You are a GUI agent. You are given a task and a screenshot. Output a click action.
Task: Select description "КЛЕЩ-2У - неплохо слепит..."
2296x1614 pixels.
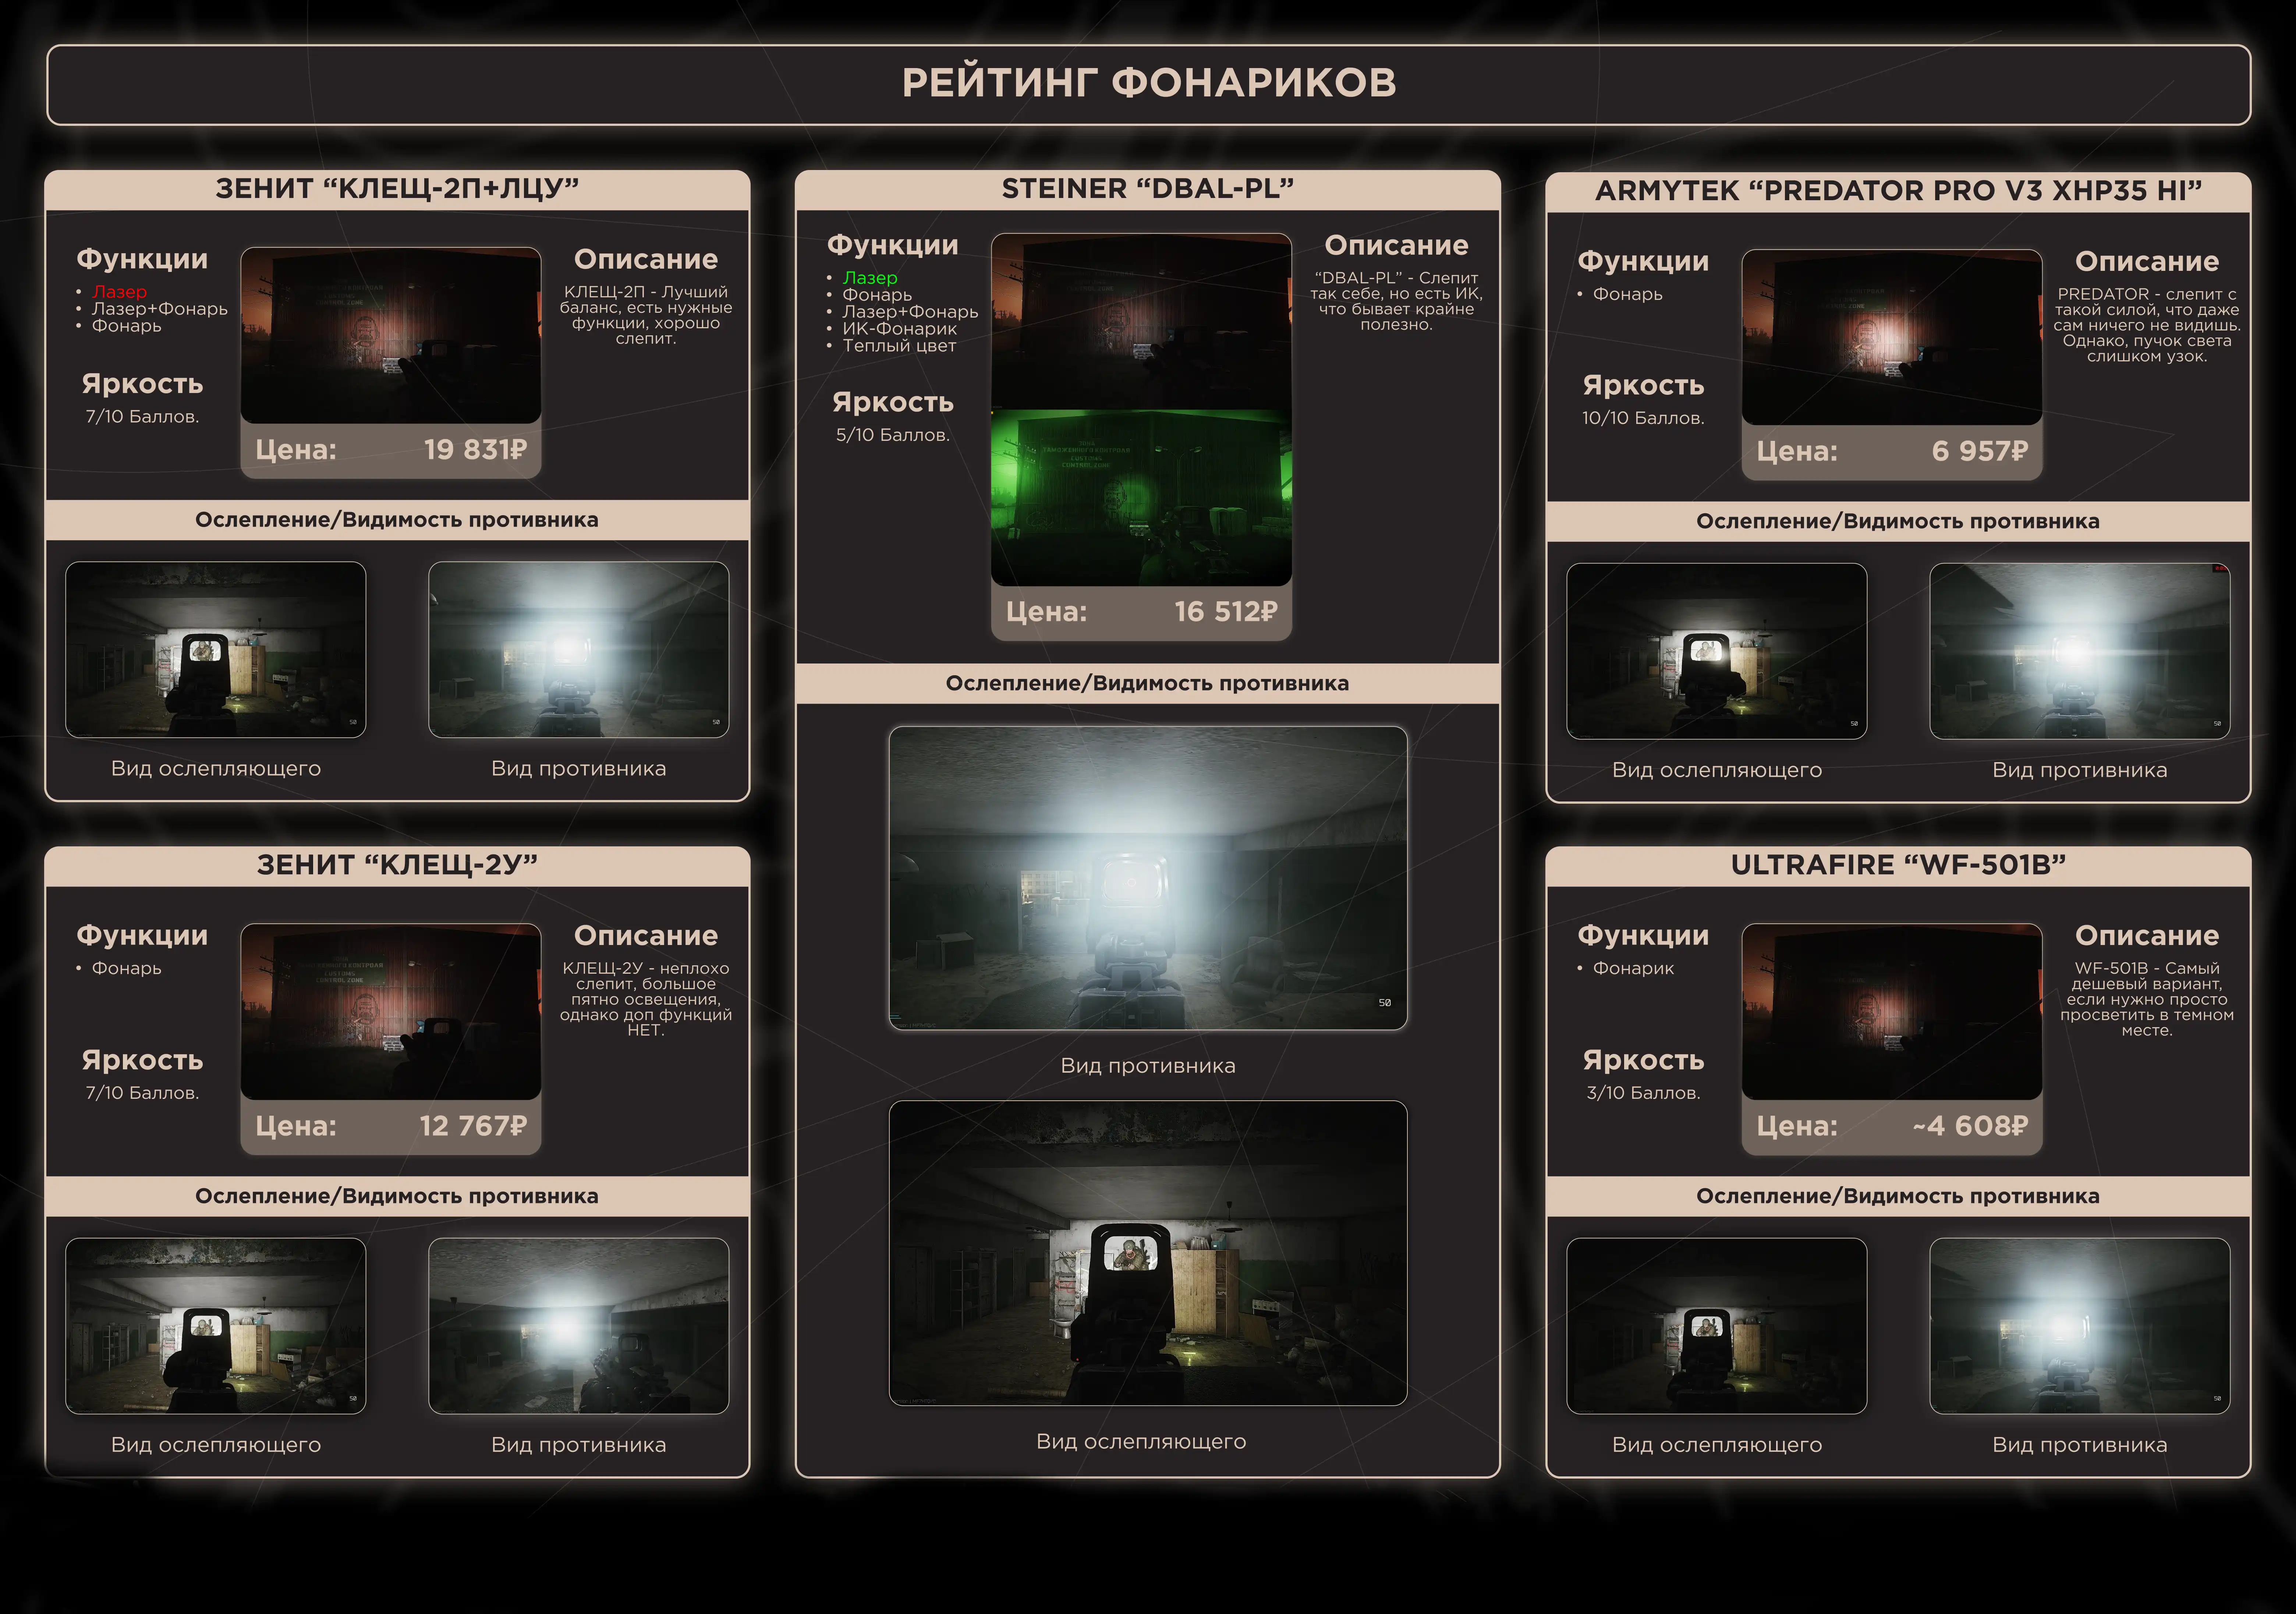click(646, 999)
